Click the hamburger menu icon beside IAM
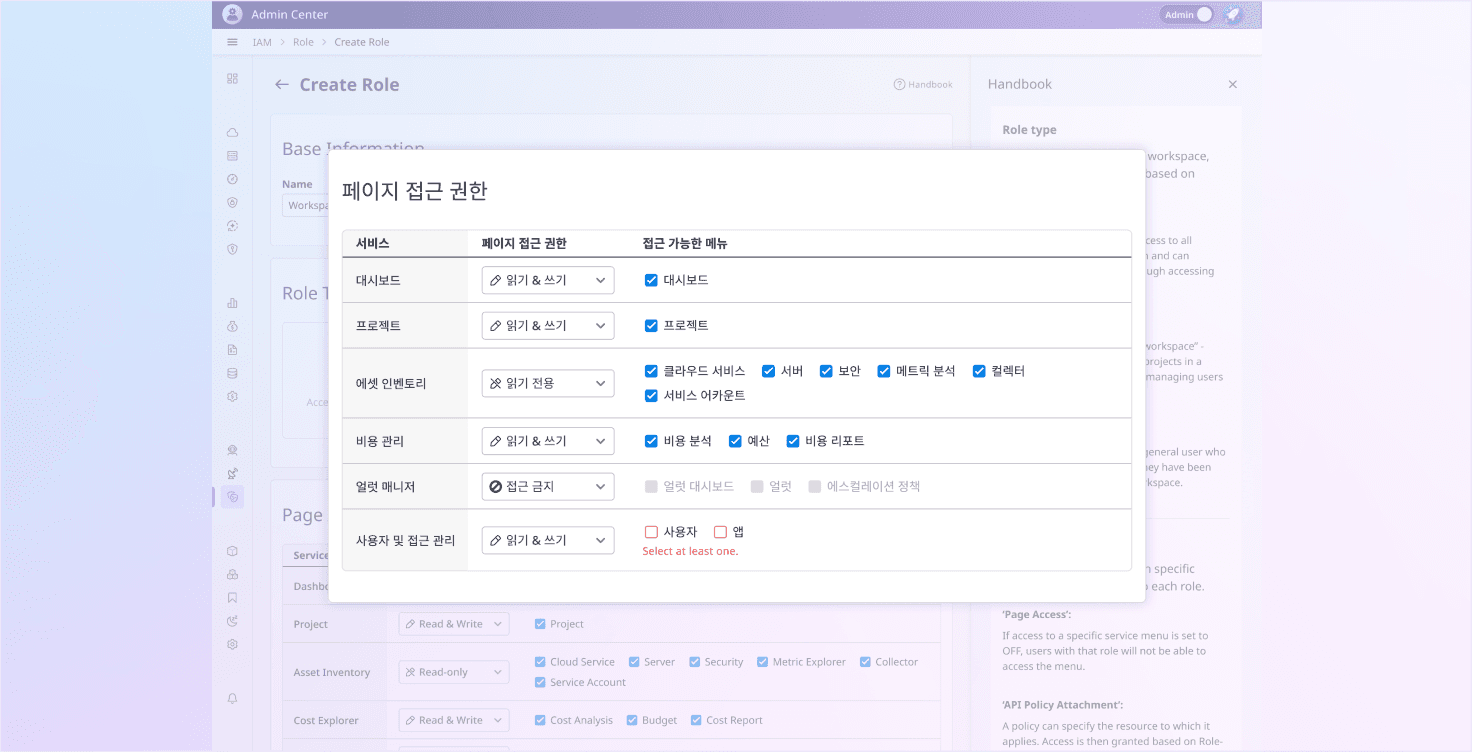1472x752 pixels. tap(232, 42)
